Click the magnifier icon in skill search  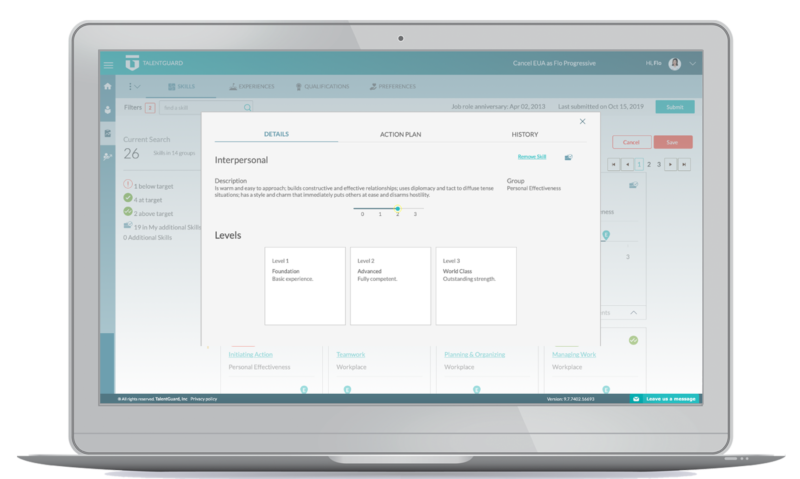coord(247,108)
